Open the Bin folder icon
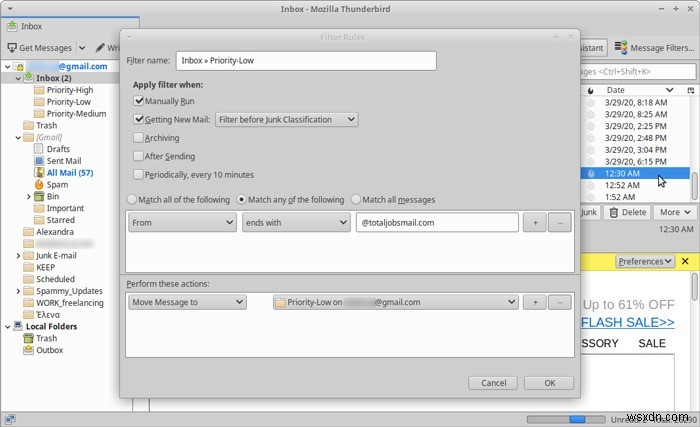The width and height of the screenshot is (700, 427). point(39,197)
